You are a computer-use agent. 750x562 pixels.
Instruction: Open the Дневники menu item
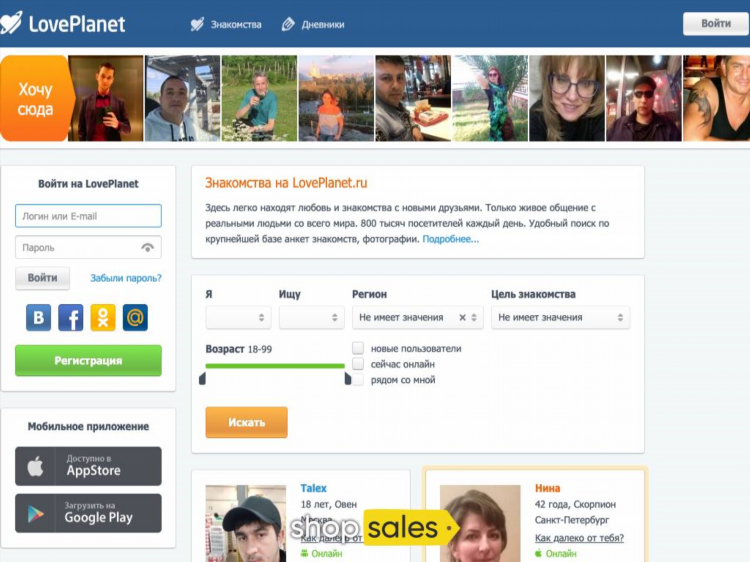[x=314, y=24]
